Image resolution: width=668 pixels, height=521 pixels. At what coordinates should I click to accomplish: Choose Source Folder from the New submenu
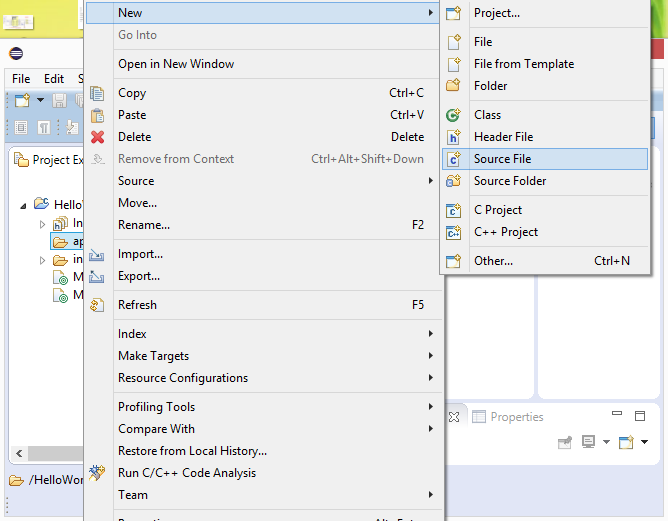[x=510, y=181]
